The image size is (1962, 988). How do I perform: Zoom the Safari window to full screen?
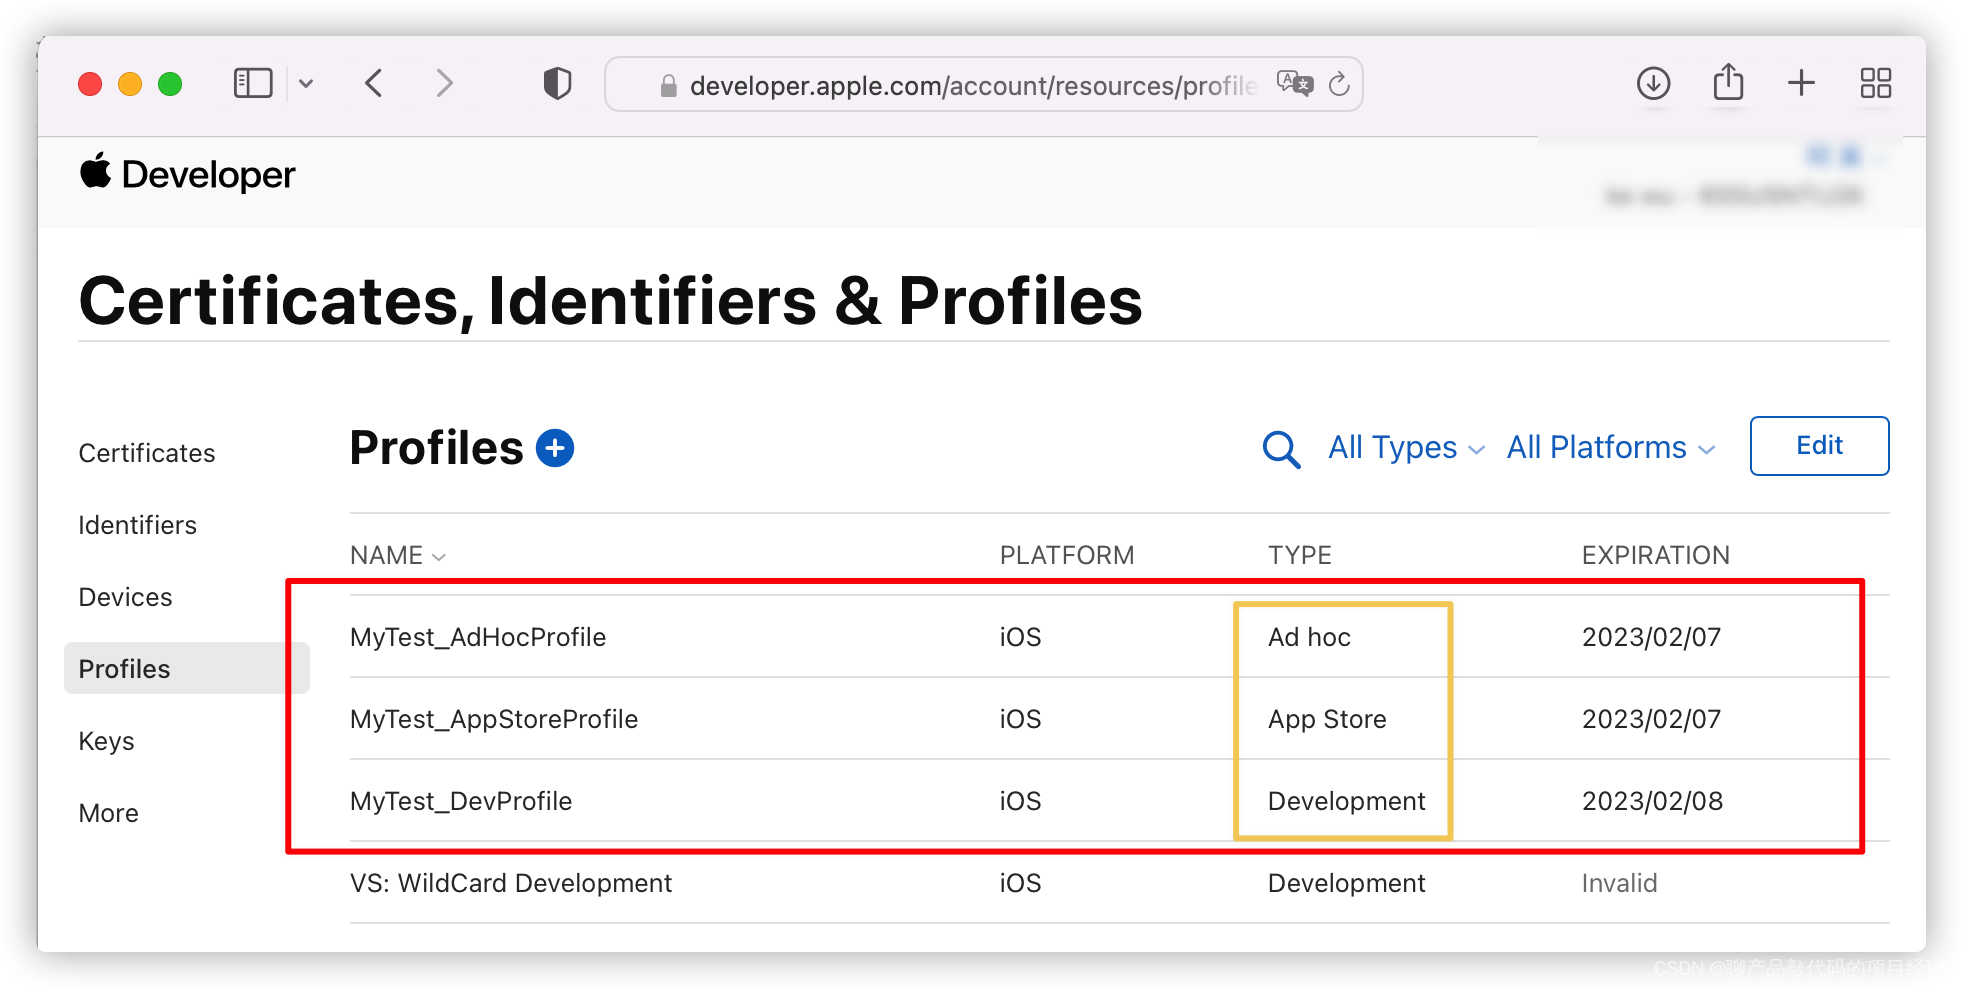(170, 84)
